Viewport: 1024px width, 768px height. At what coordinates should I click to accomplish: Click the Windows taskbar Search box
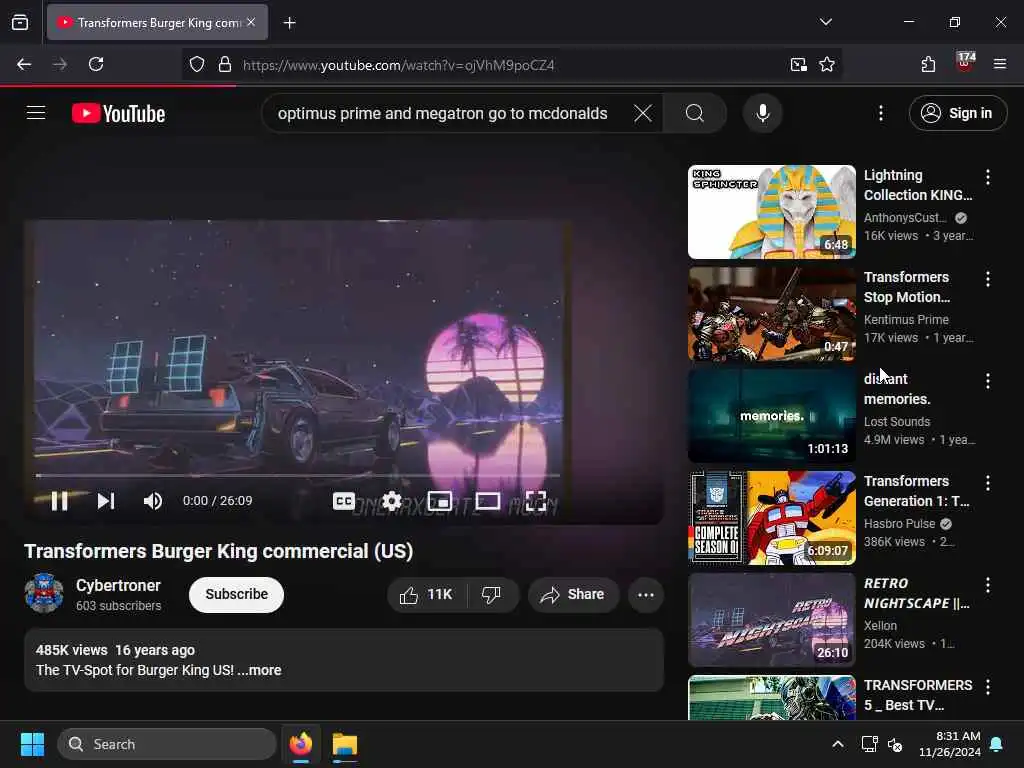point(167,744)
